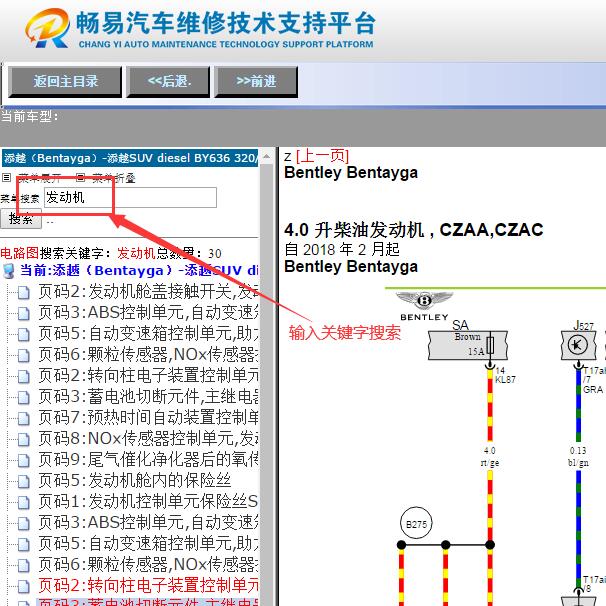Open 页码7:预热时间自动装置控制单元 entry
Screen dimensions: 606x606
pos(148,417)
